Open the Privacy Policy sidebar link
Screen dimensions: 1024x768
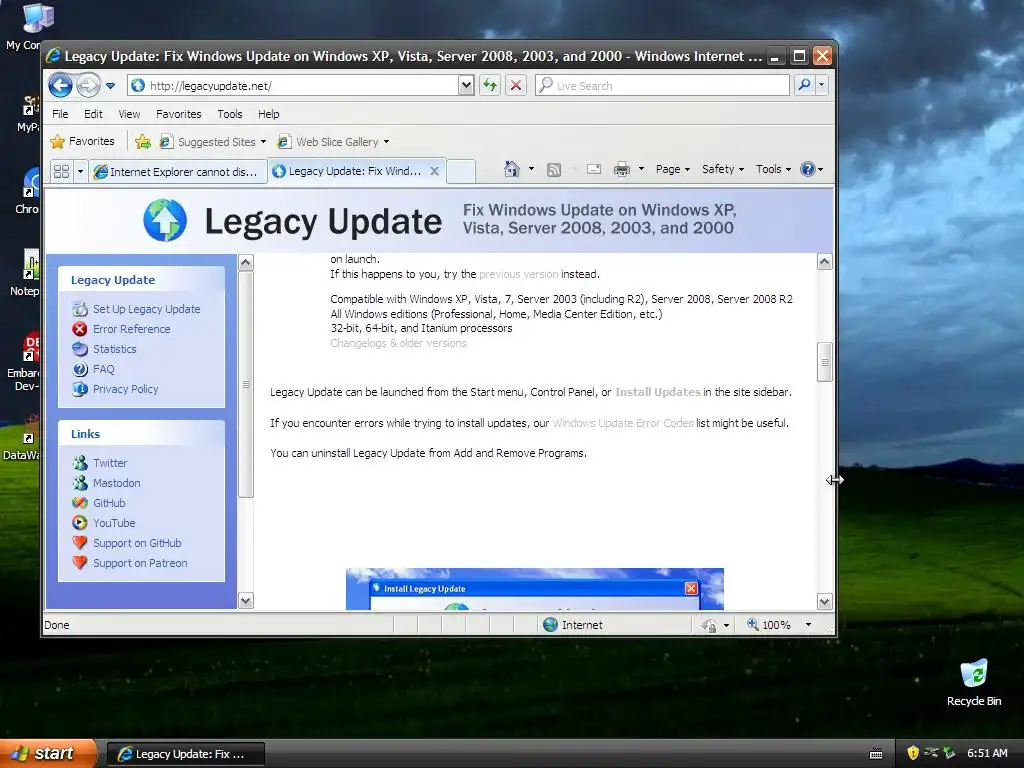click(125, 389)
